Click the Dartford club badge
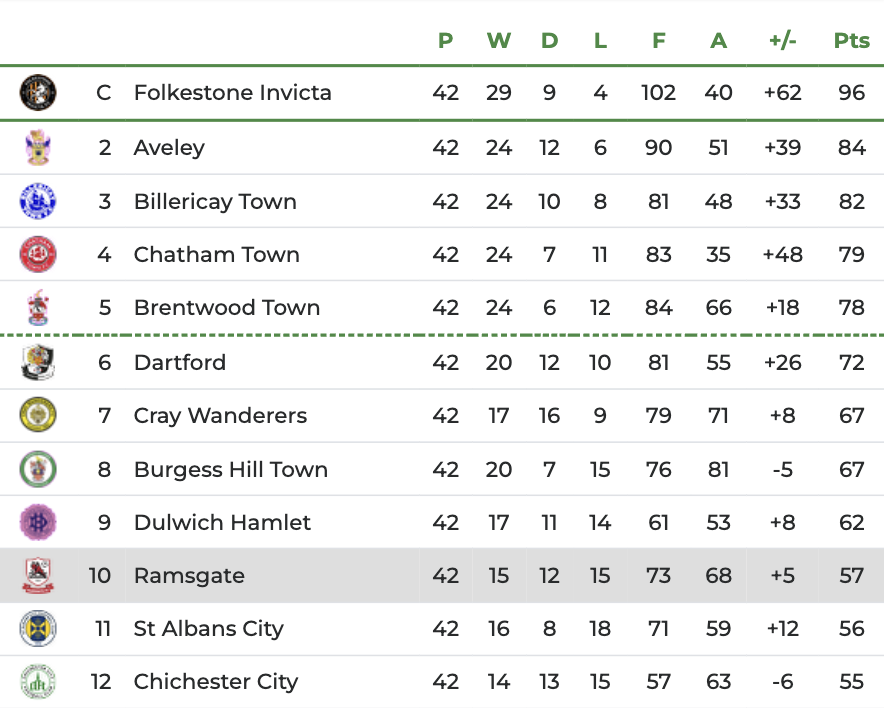The width and height of the screenshot is (884, 708). tap(38, 362)
